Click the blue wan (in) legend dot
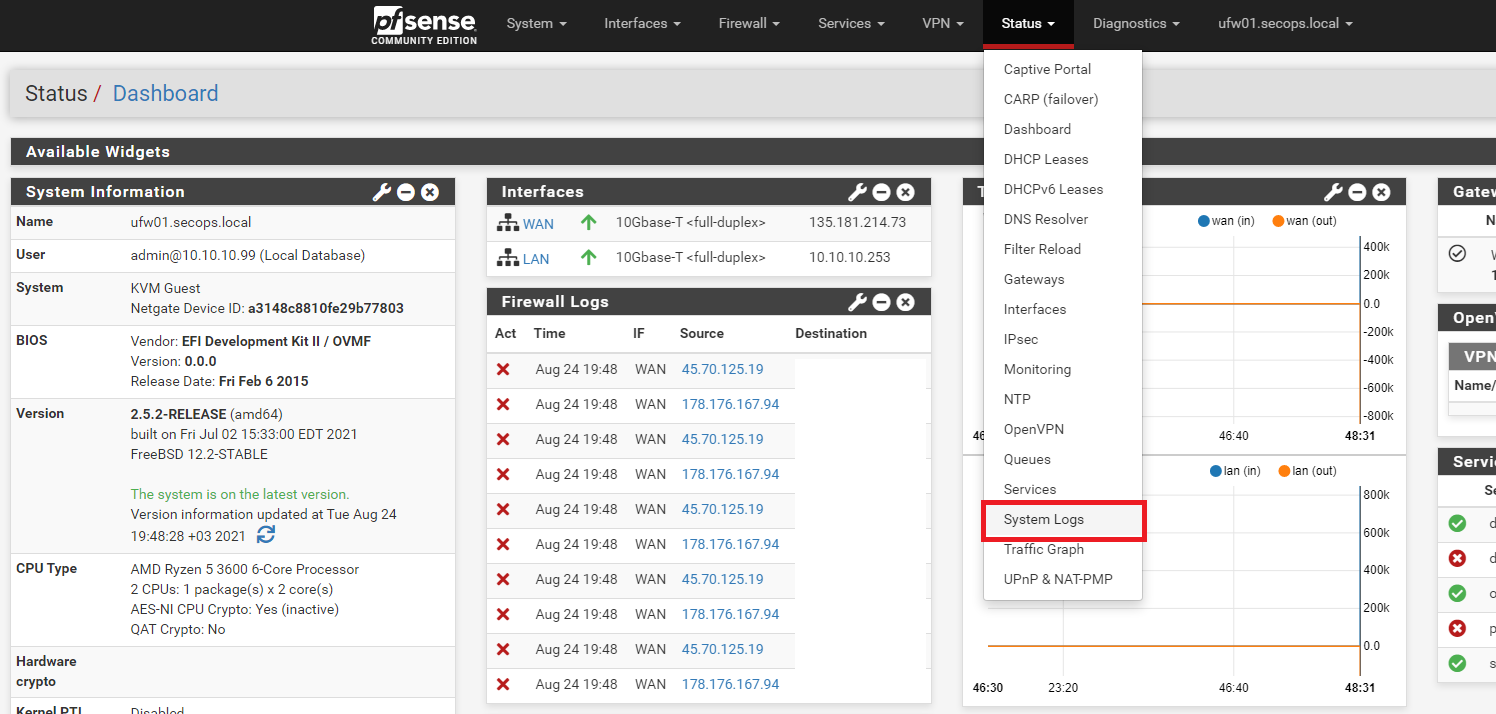 pos(1205,221)
